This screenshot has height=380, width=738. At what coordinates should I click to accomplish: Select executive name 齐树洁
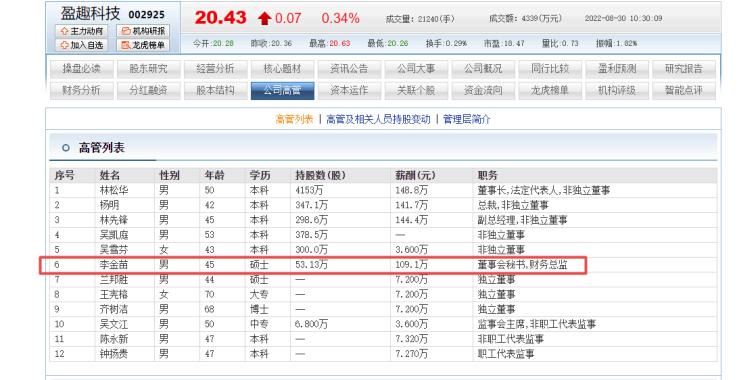[x=114, y=309]
